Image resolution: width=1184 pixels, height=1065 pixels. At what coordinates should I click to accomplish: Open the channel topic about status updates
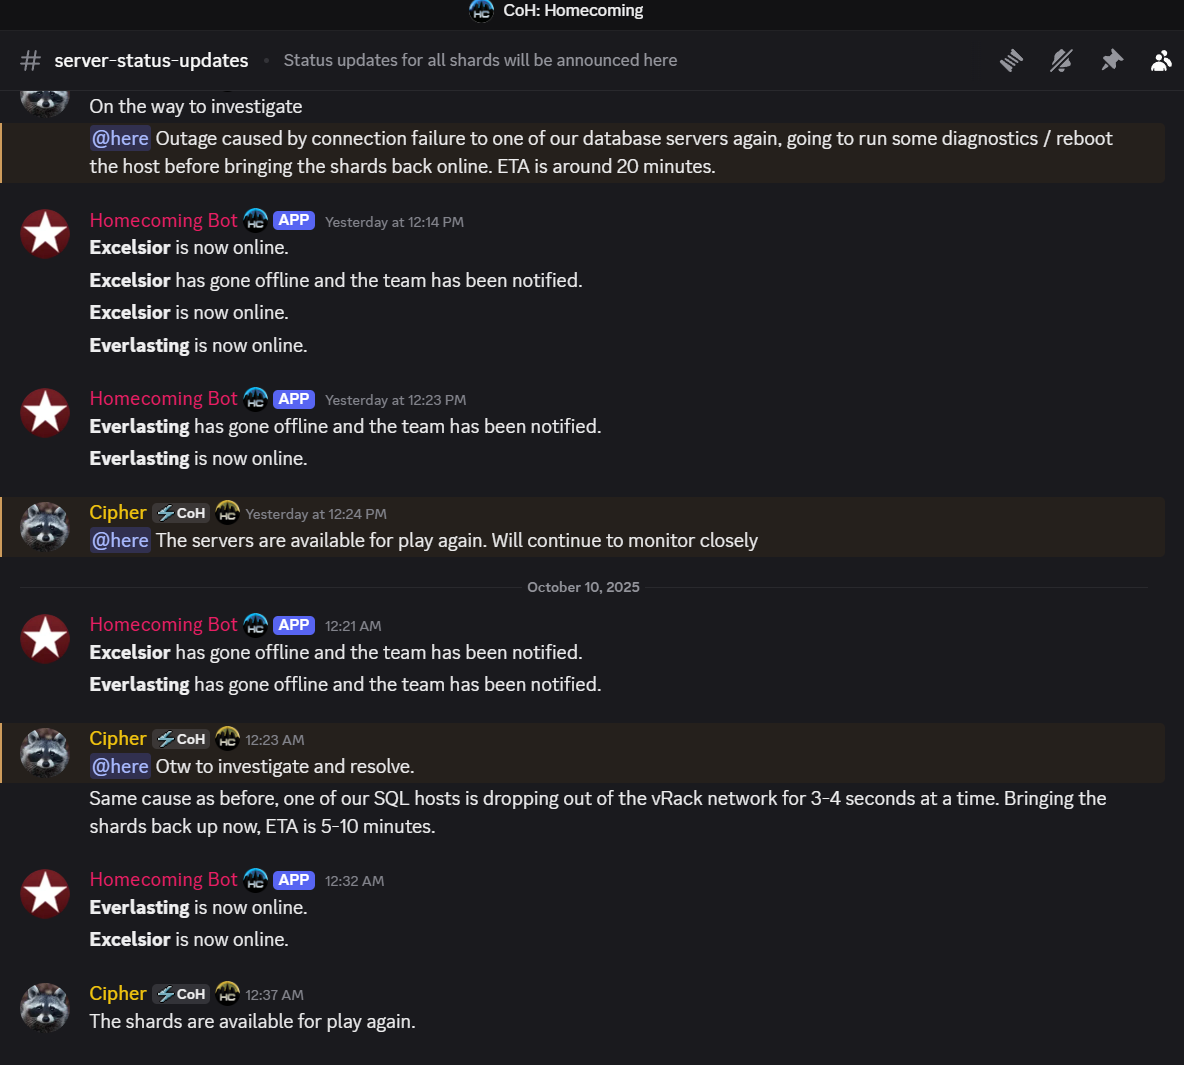point(480,61)
